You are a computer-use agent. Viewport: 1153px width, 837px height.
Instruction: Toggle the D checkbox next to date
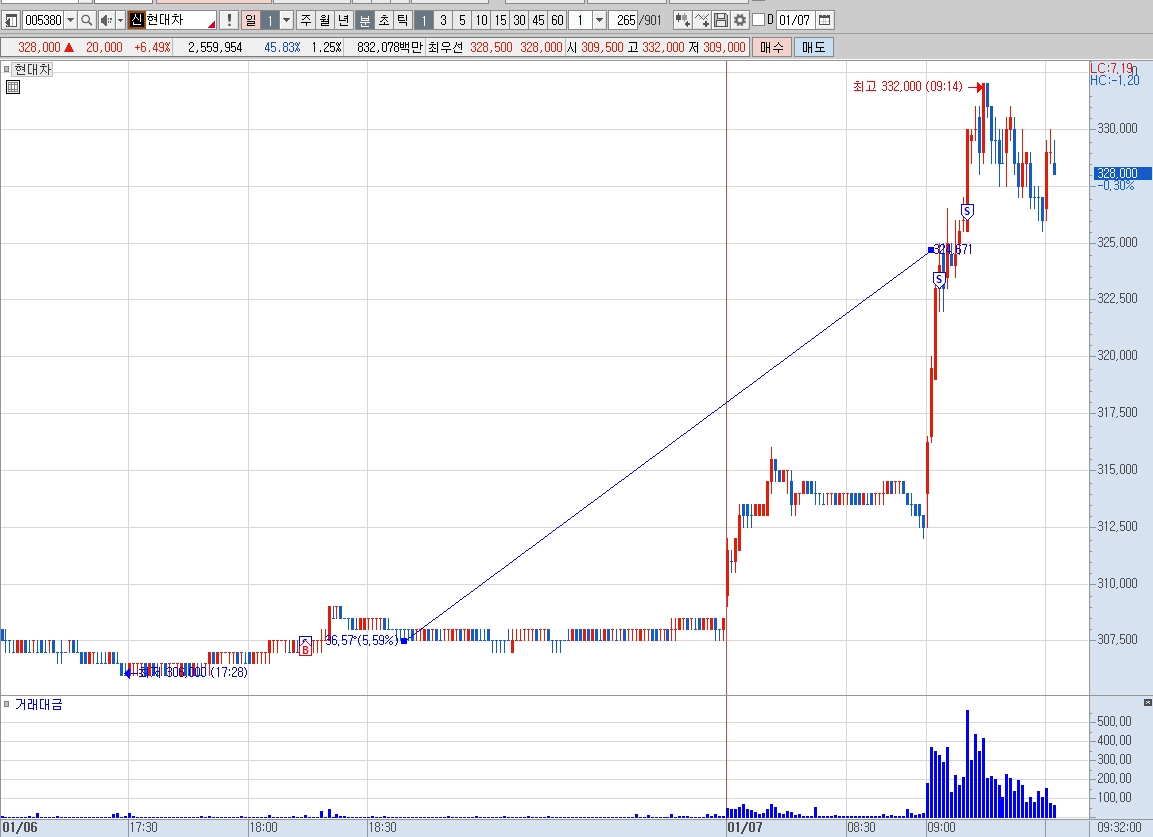click(x=759, y=20)
